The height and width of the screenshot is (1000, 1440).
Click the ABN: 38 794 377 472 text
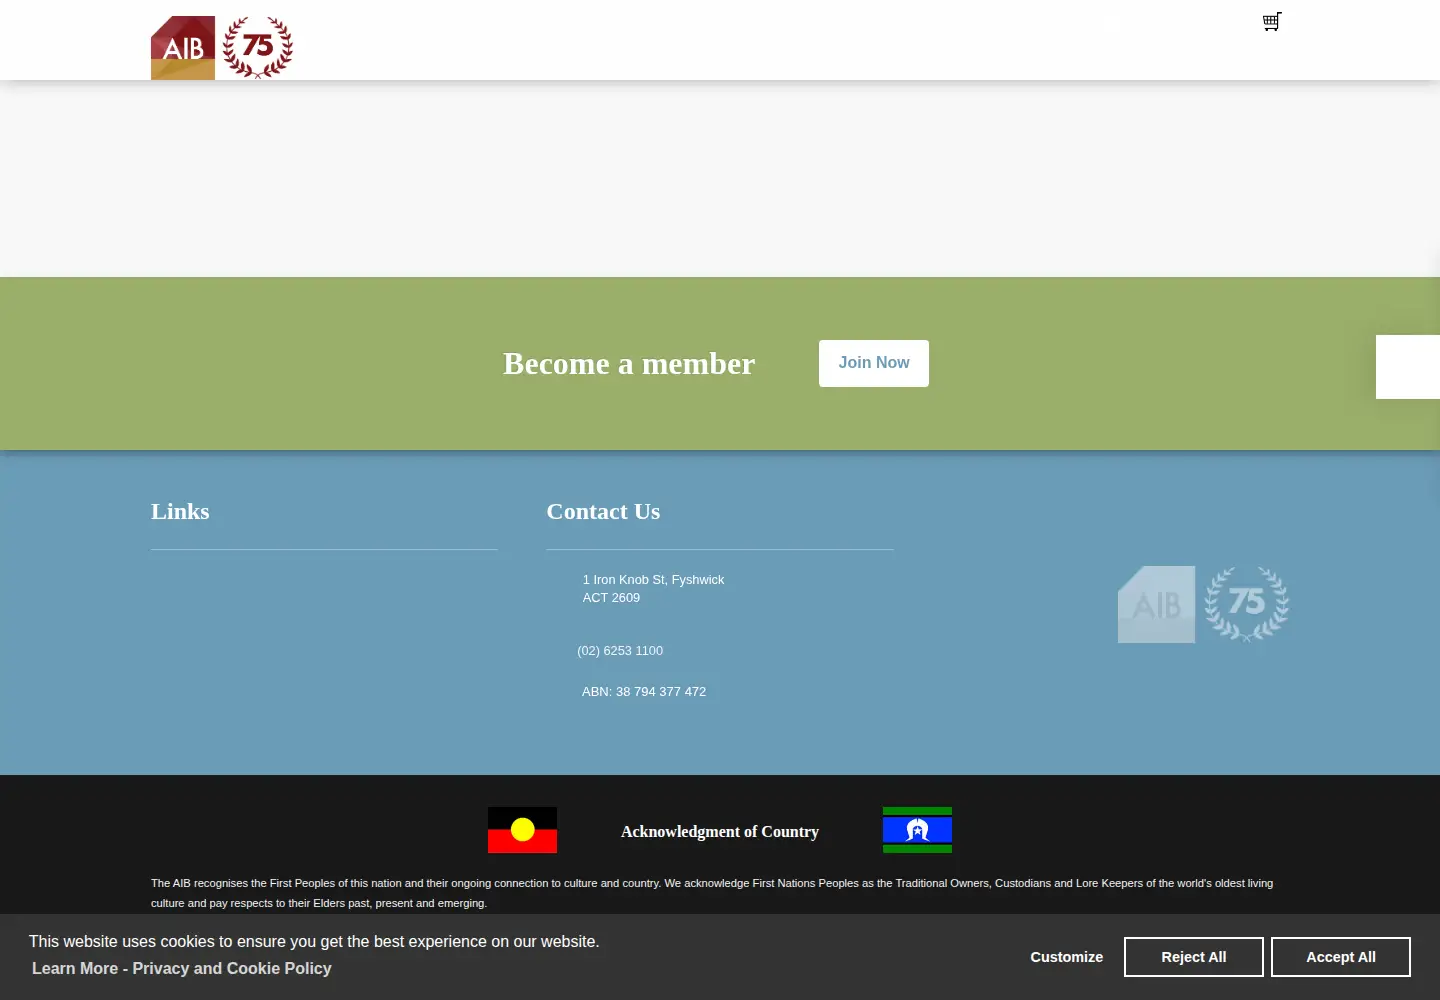[x=644, y=692]
